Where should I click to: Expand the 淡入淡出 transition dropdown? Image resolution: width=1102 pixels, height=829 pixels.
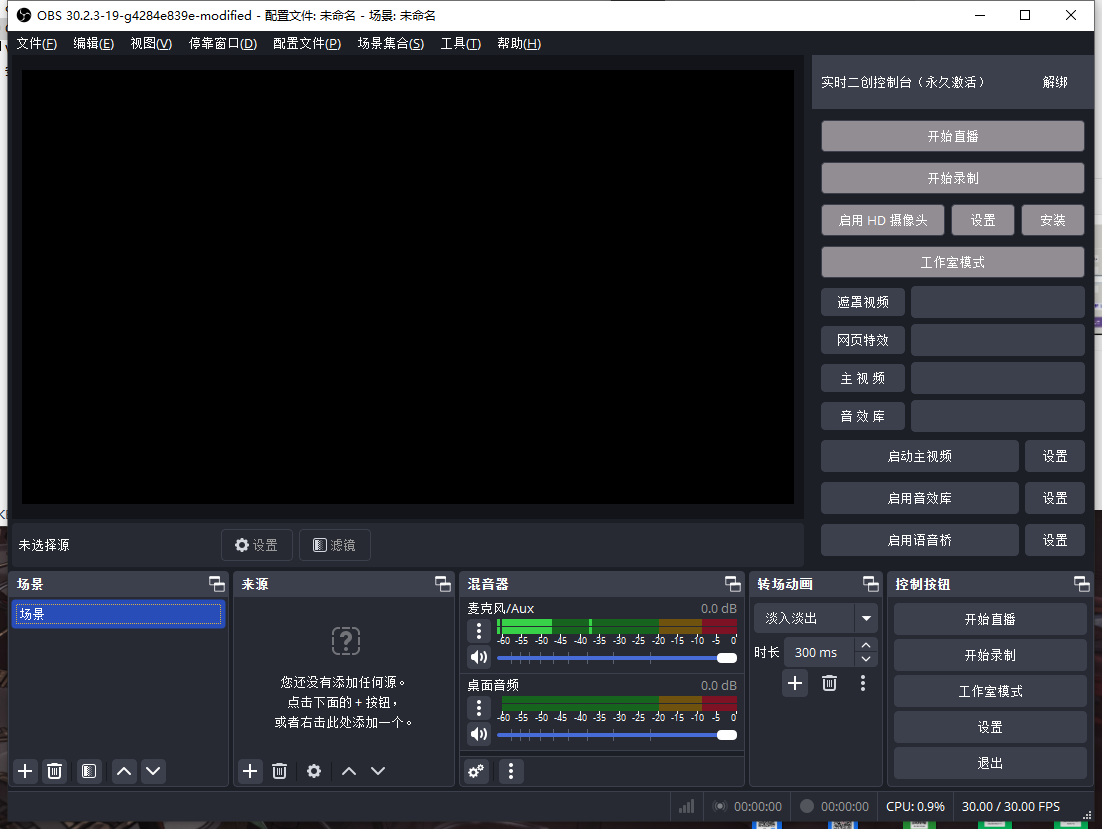[866, 619]
